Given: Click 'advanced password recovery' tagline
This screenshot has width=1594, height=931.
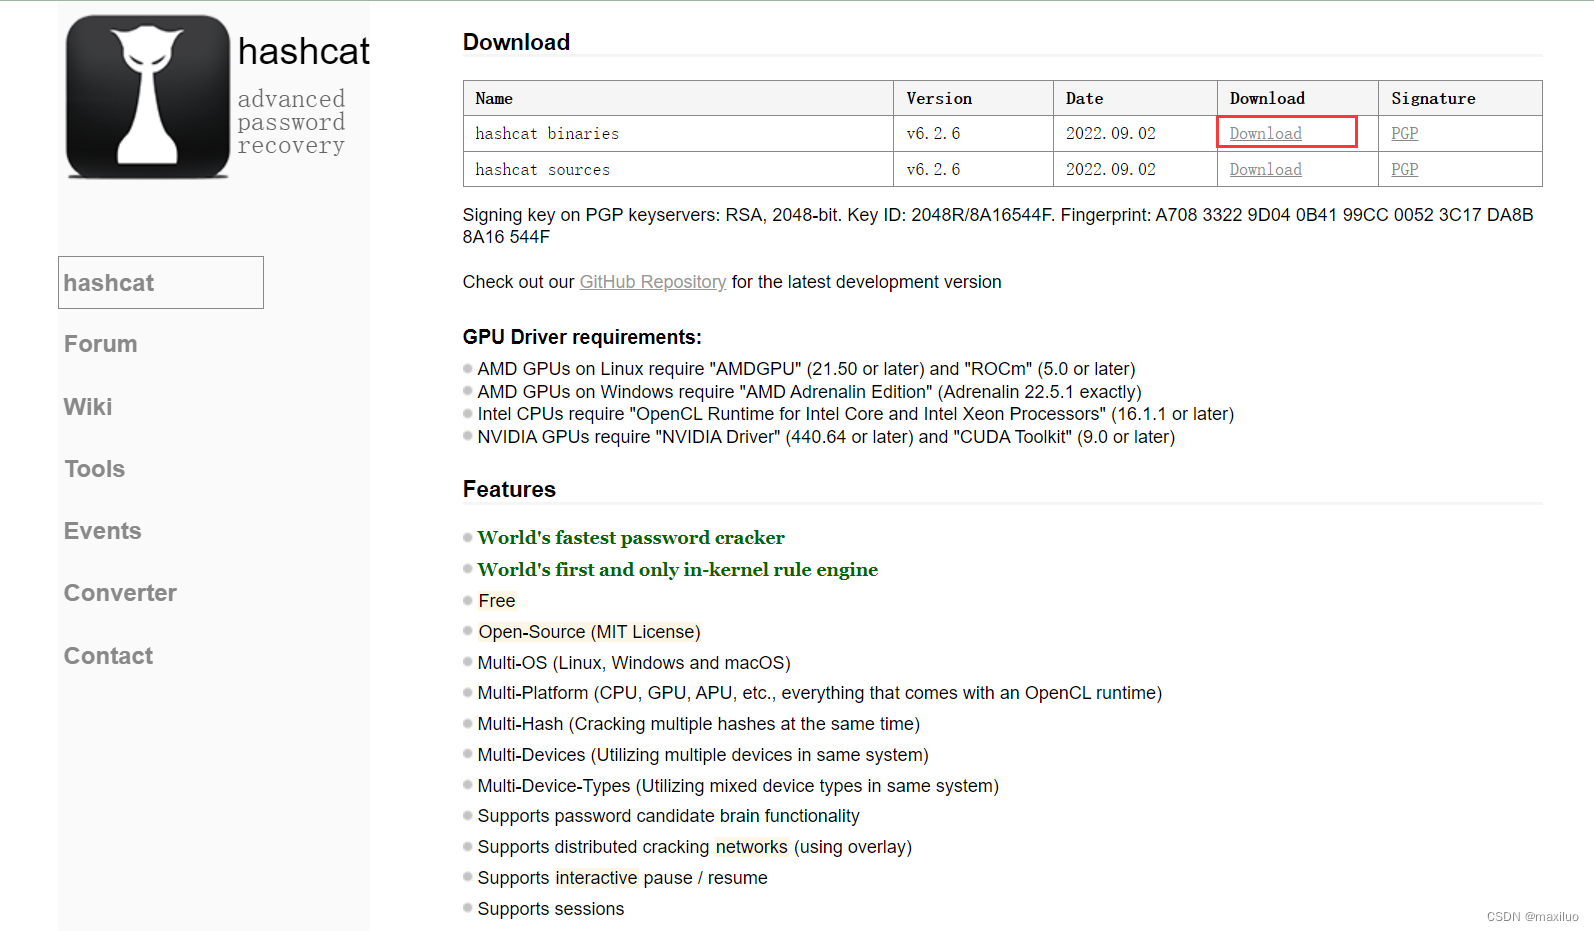Looking at the screenshot, I should [x=291, y=122].
